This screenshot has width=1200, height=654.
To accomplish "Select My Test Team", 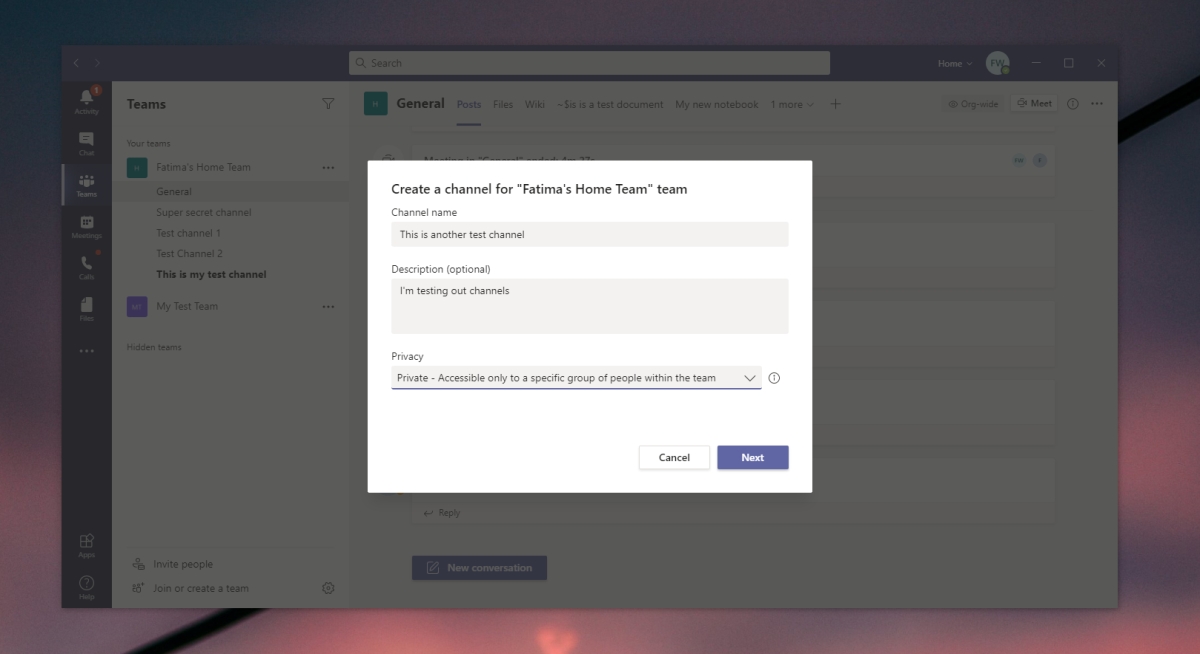I will 187,306.
